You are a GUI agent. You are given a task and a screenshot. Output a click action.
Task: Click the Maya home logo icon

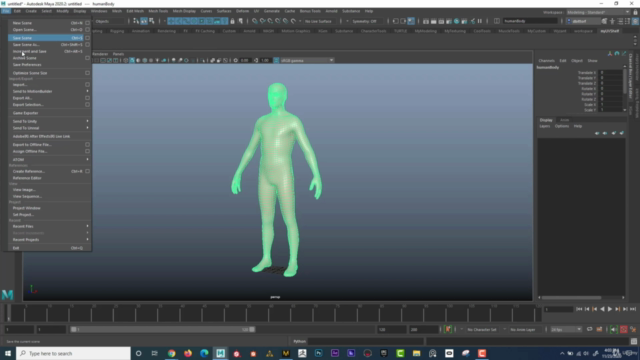pyautogui.click(x=7, y=294)
